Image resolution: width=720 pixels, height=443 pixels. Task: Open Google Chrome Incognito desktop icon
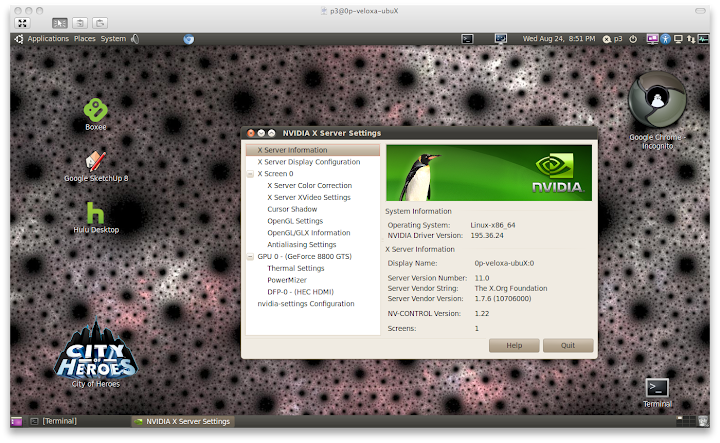[x=657, y=99]
